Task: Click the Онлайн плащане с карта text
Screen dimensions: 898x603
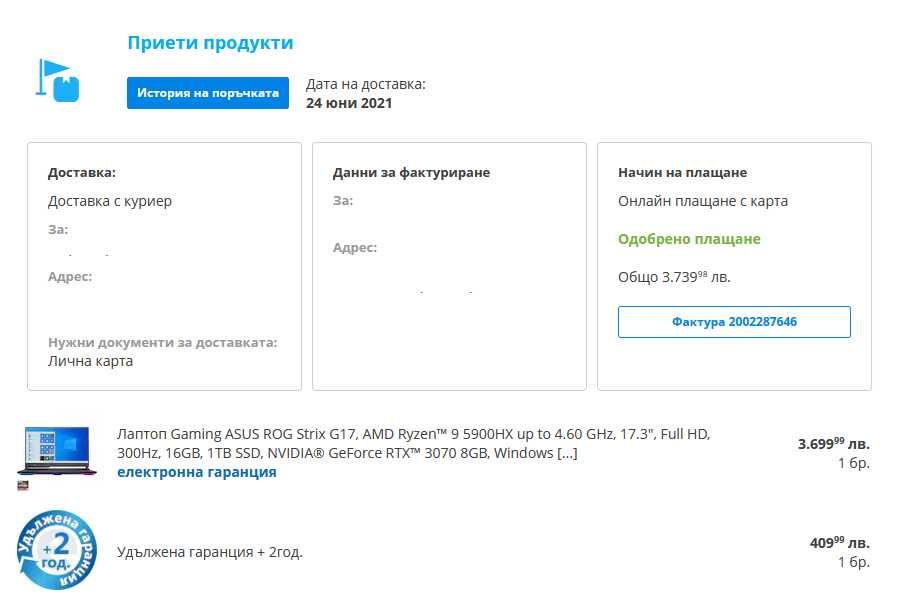Action: (703, 201)
